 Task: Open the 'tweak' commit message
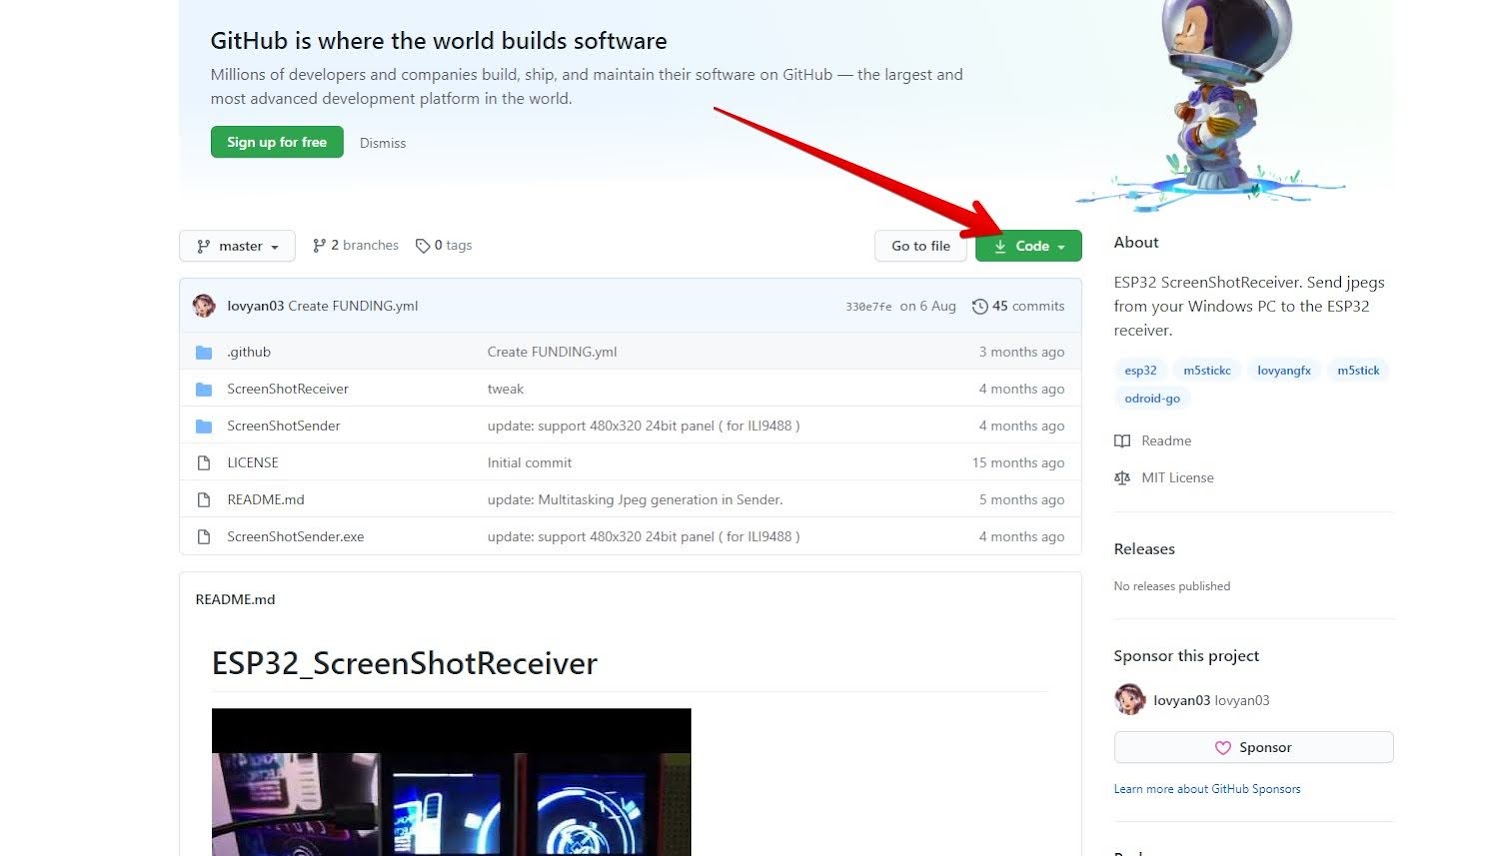click(506, 389)
